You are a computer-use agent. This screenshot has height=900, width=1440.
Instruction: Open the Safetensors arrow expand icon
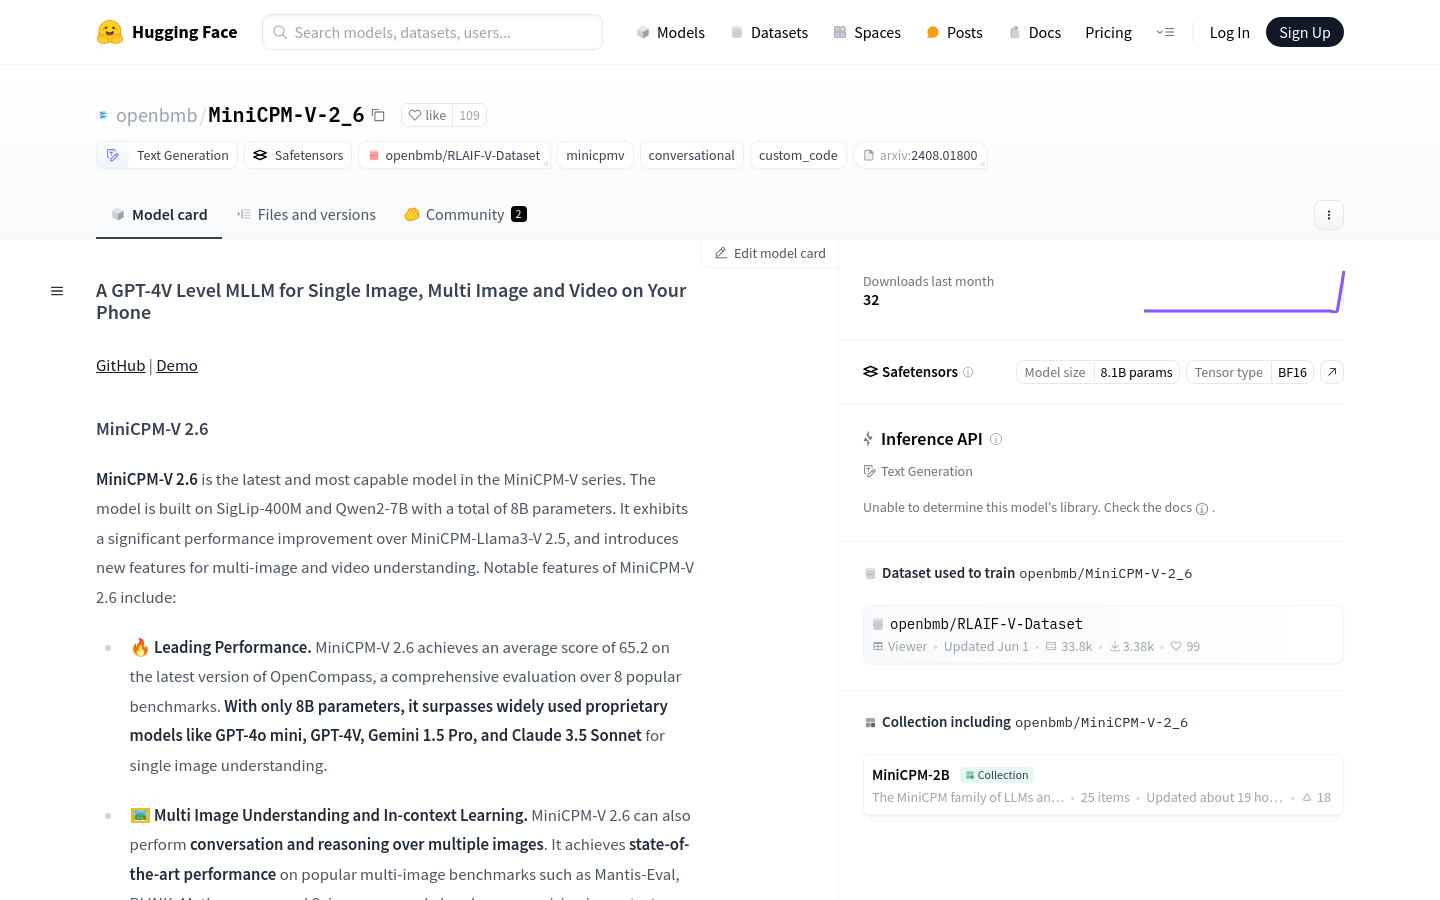pyautogui.click(x=1331, y=372)
